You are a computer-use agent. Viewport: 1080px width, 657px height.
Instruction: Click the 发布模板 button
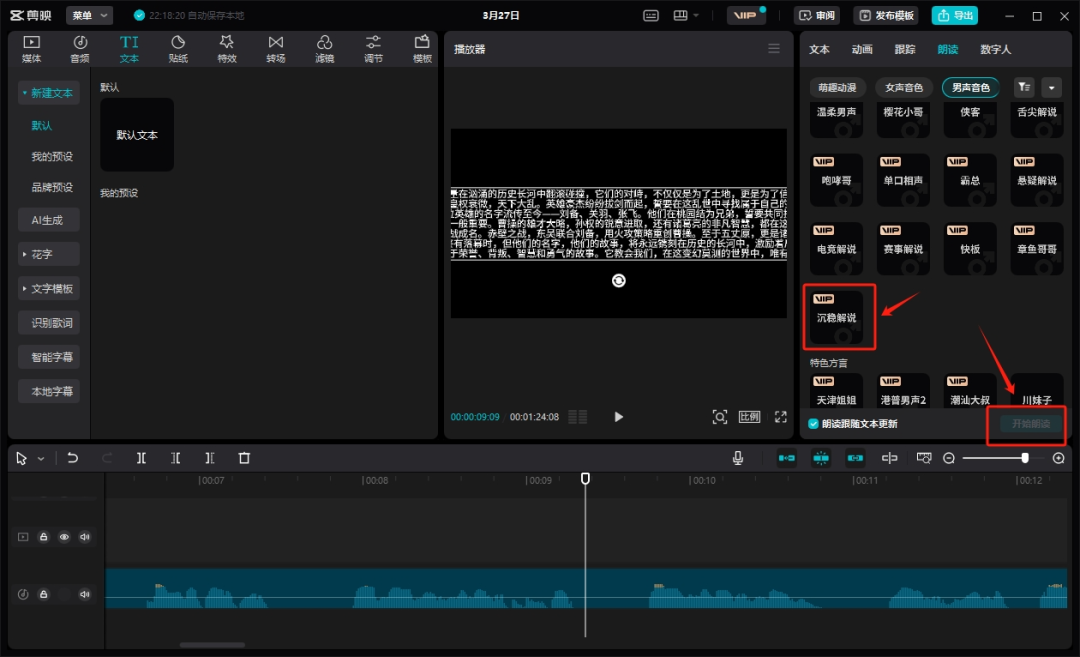pos(886,15)
